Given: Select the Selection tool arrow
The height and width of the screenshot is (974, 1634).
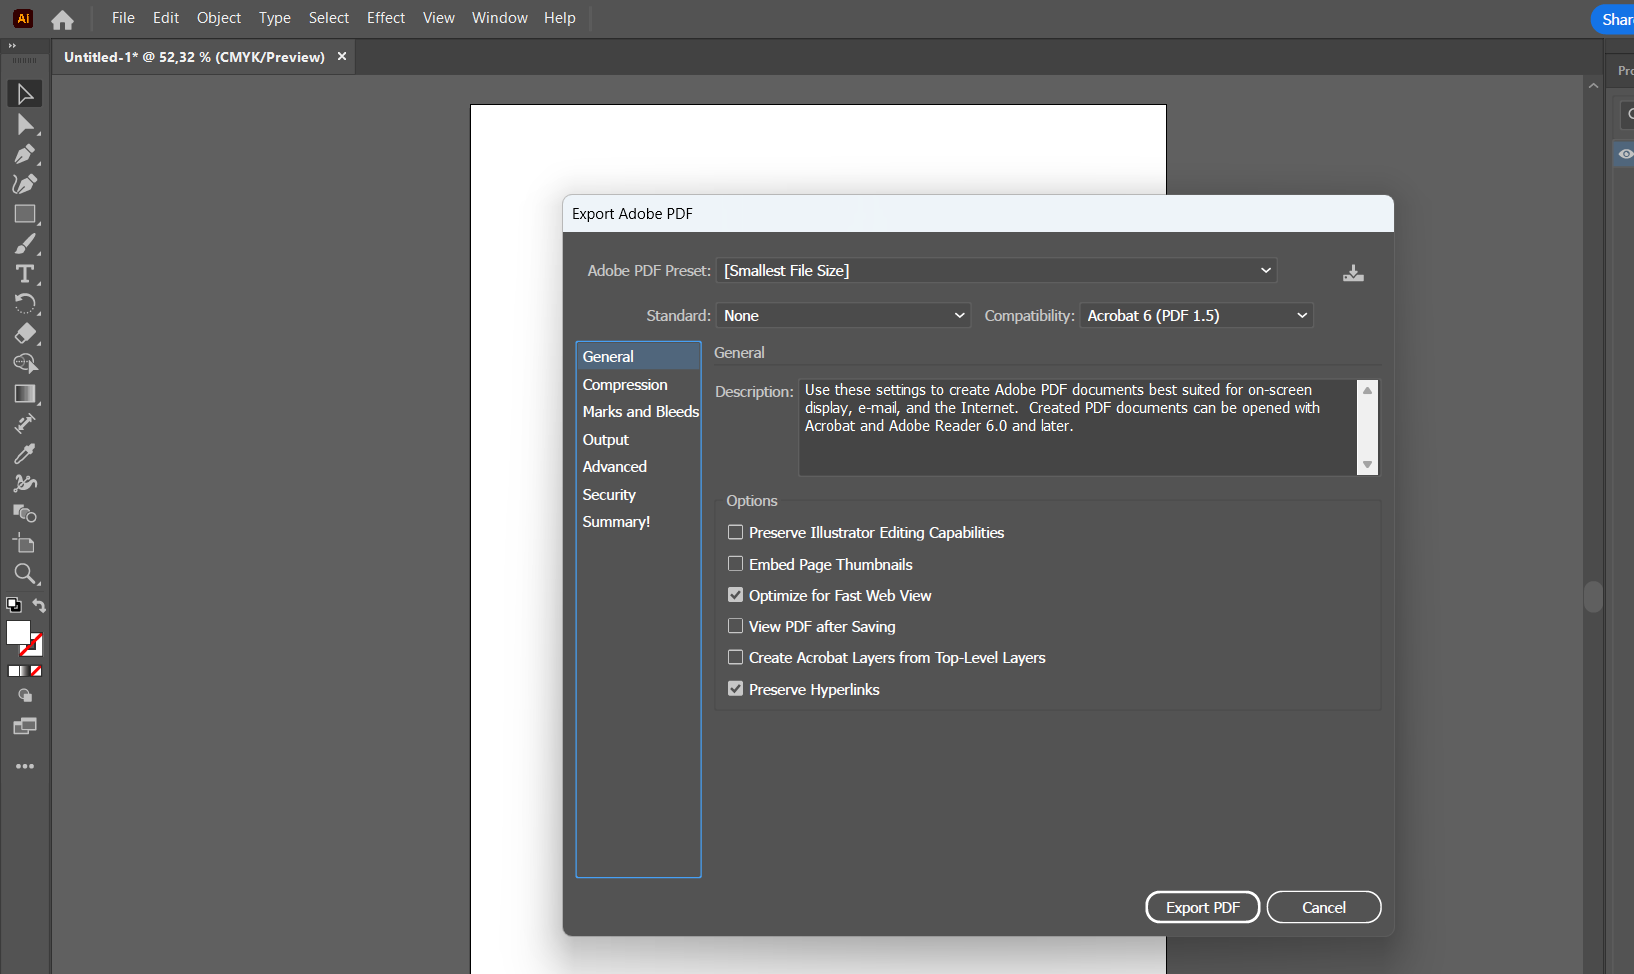Looking at the screenshot, I should [25, 94].
